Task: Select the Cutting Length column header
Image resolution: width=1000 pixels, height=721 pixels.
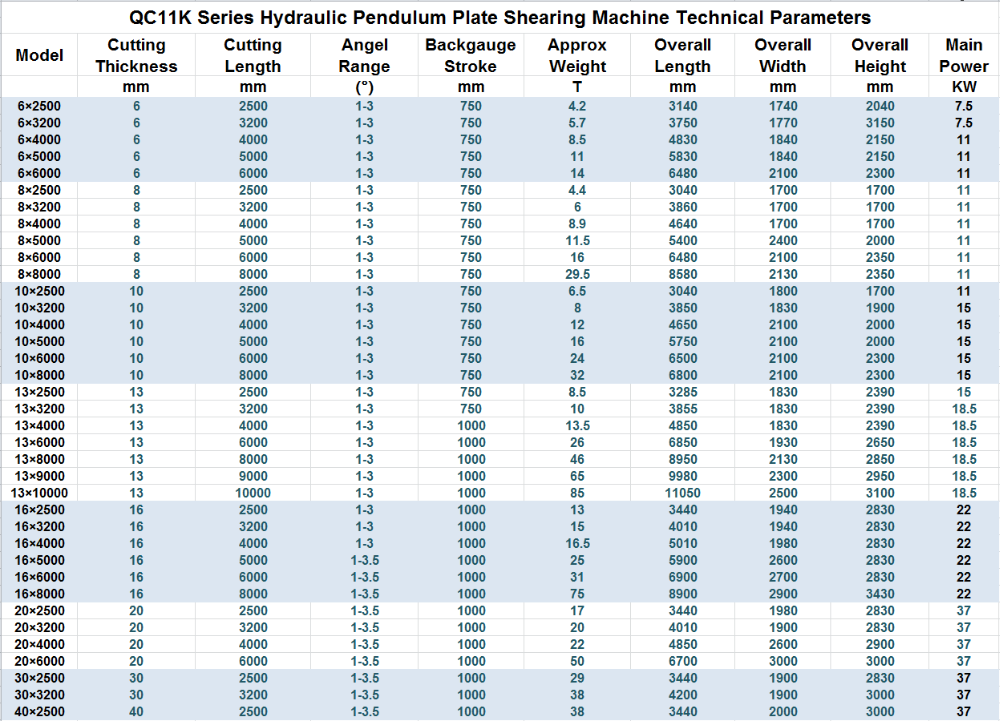Action: pos(253,55)
